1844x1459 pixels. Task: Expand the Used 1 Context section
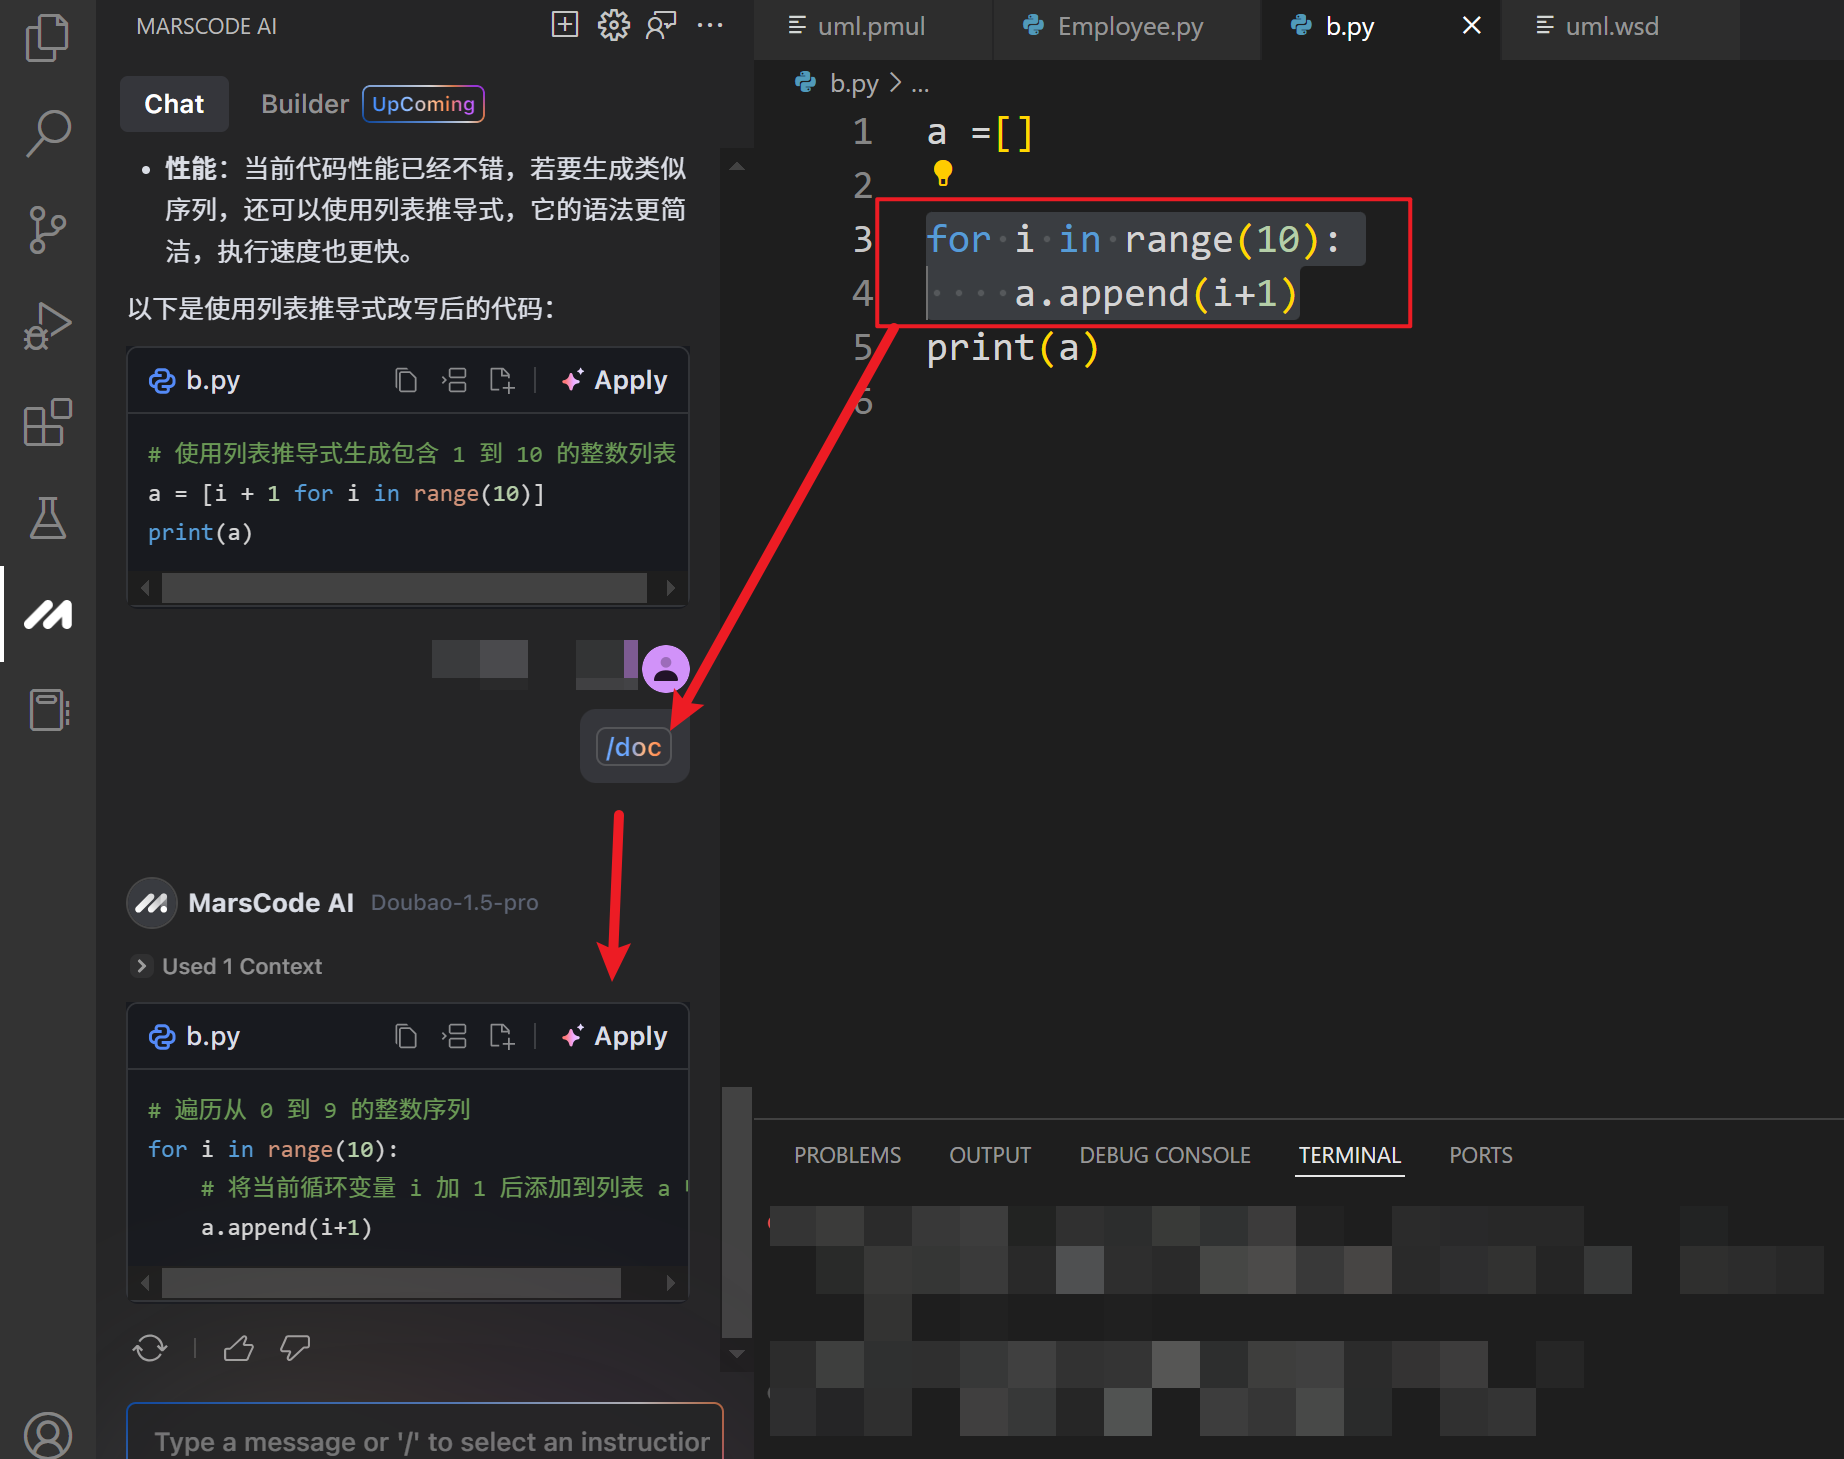click(226, 966)
